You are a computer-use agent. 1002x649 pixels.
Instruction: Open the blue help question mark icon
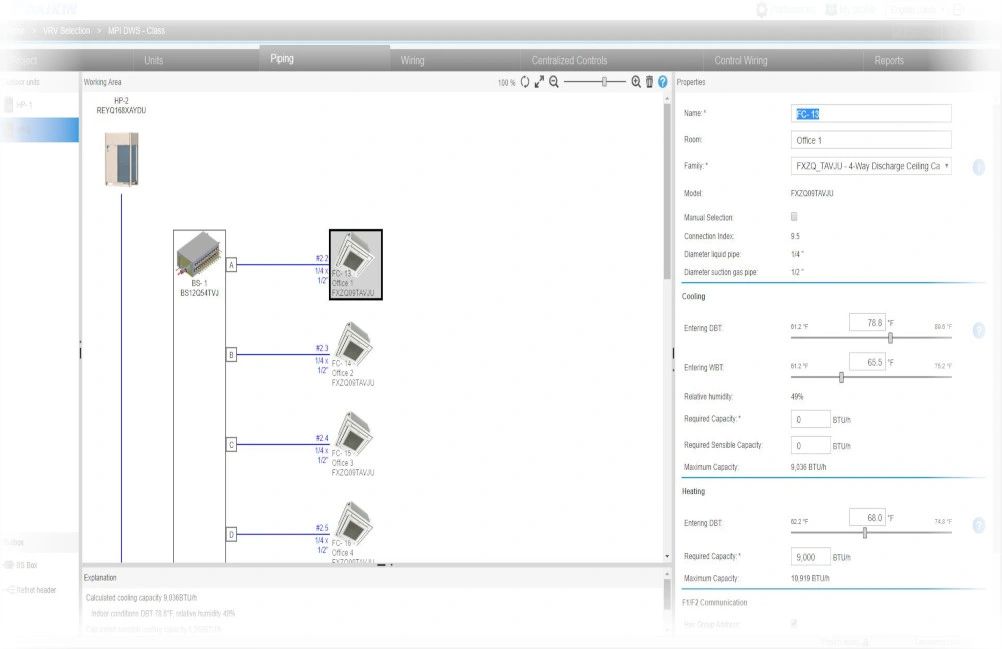(x=663, y=82)
